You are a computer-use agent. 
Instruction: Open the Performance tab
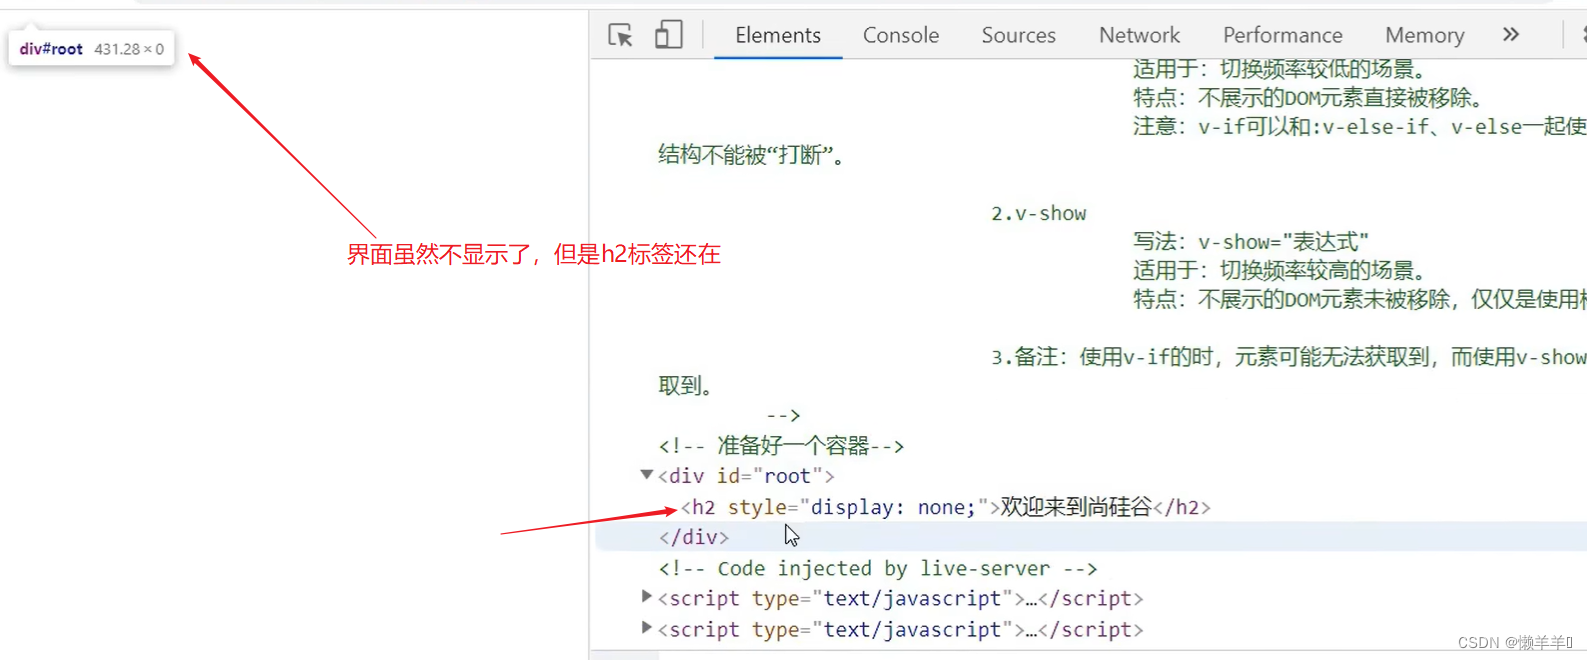pyautogui.click(x=1282, y=35)
